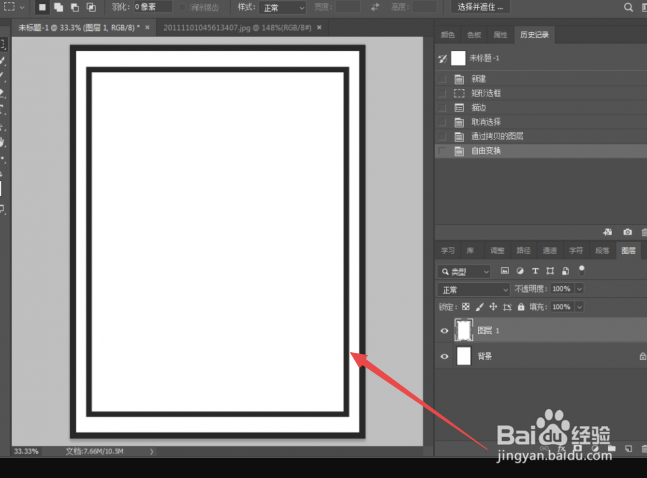Screen dimensions: 647x478
Task: Select the rectangular marquee tool preset icon
Action: tap(9, 7)
